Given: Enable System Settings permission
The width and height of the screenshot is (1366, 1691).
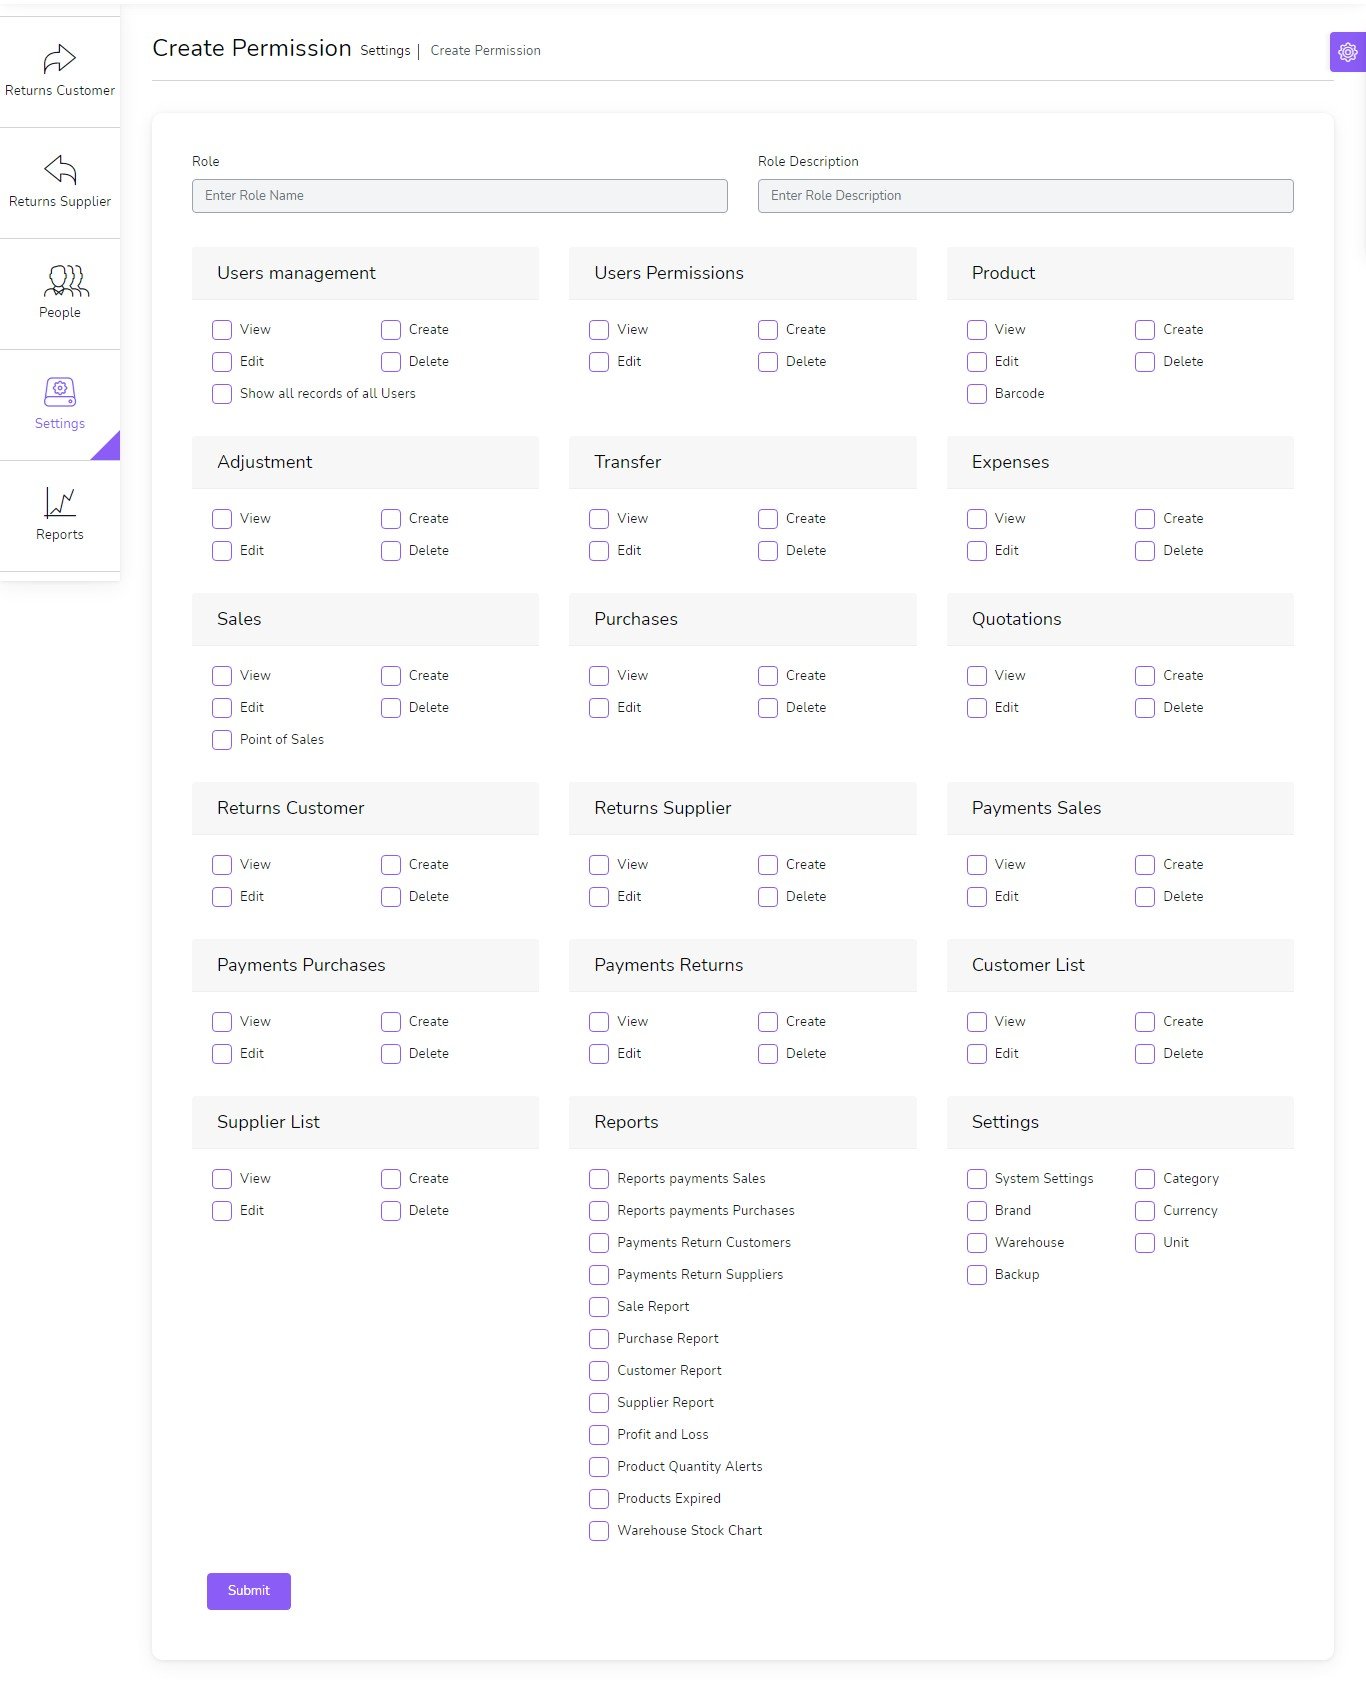Looking at the screenshot, I should [977, 1179].
